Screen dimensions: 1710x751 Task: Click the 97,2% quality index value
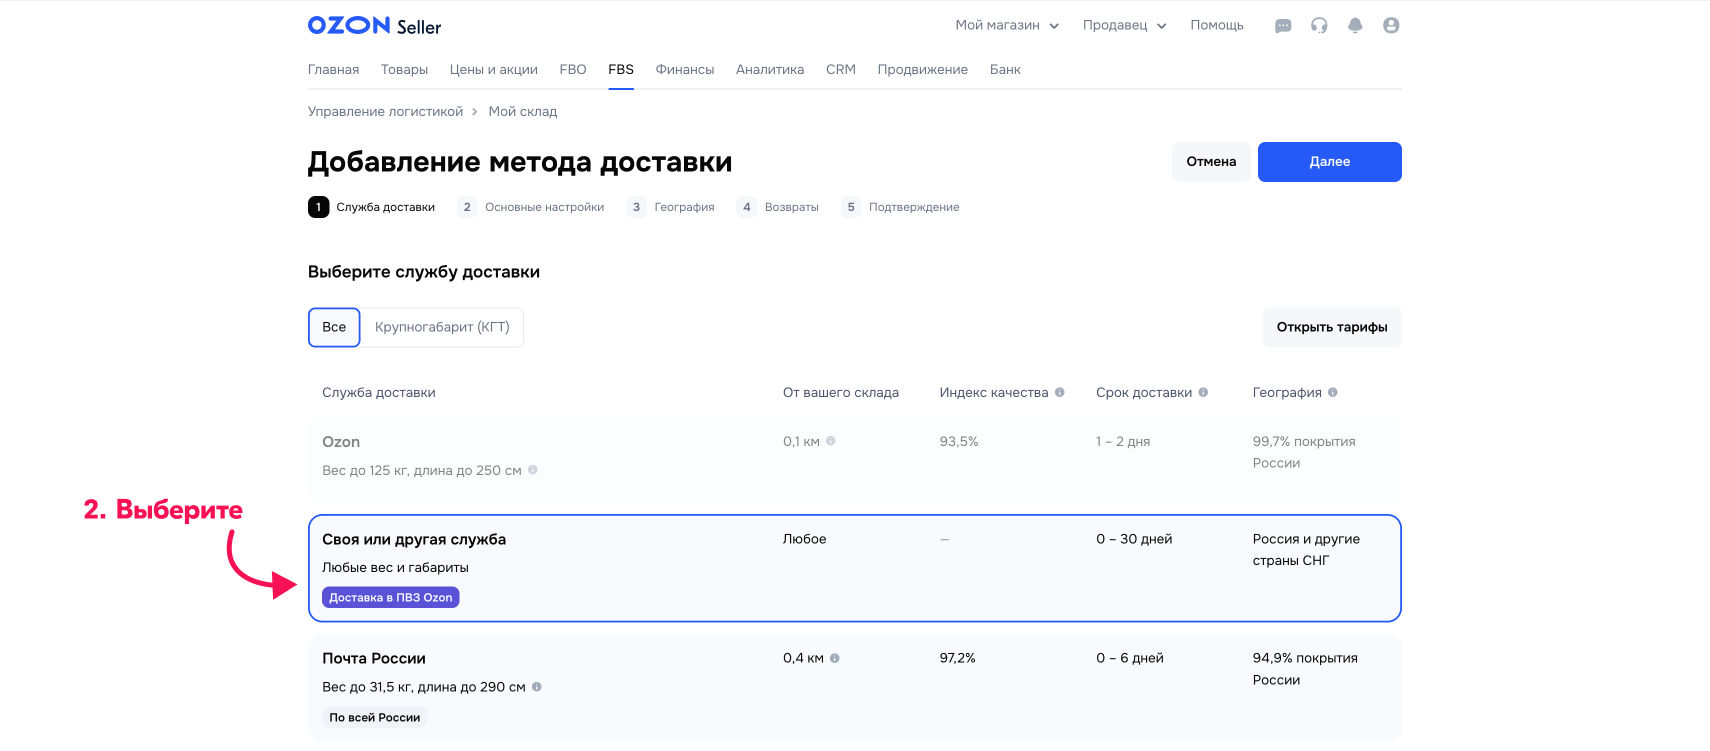[958, 658]
